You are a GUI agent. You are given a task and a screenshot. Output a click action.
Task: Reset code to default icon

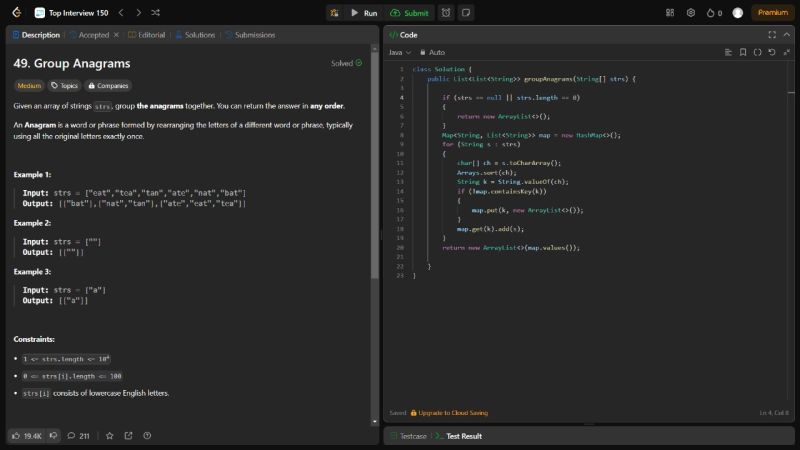[772, 53]
